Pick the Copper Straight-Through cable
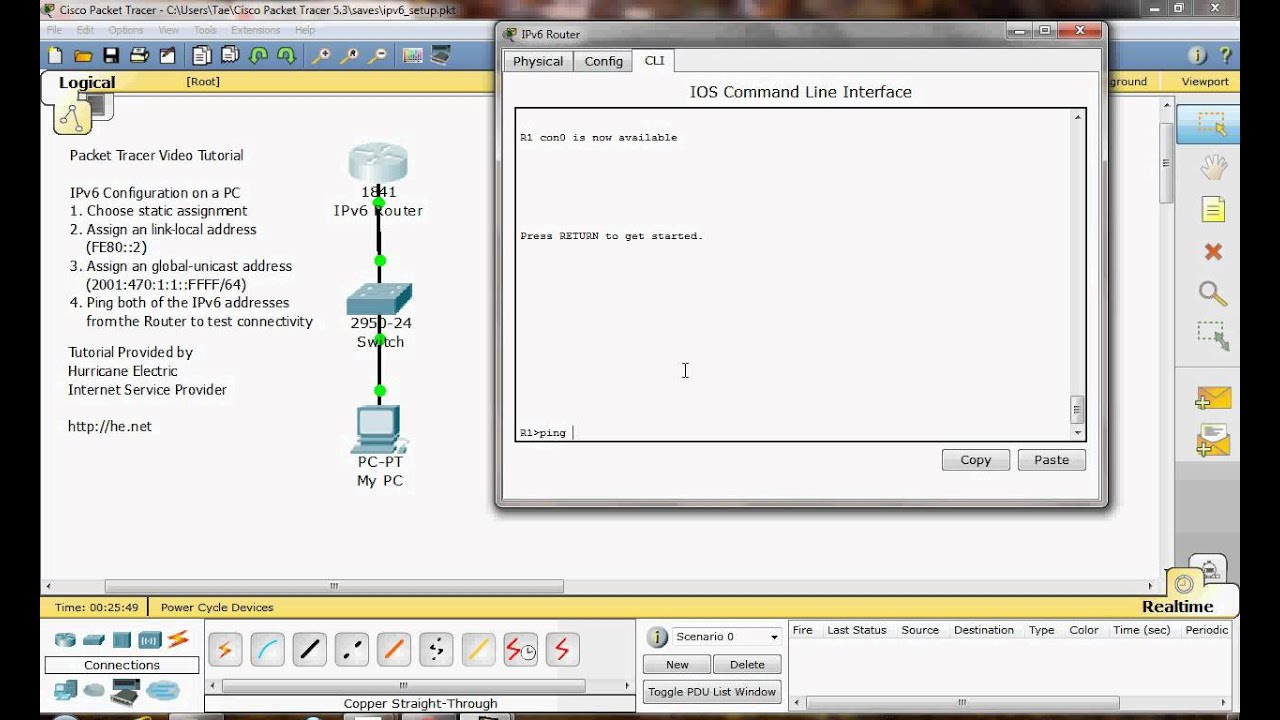The height and width of the screenshot is (720, 1280). [309, 650]
